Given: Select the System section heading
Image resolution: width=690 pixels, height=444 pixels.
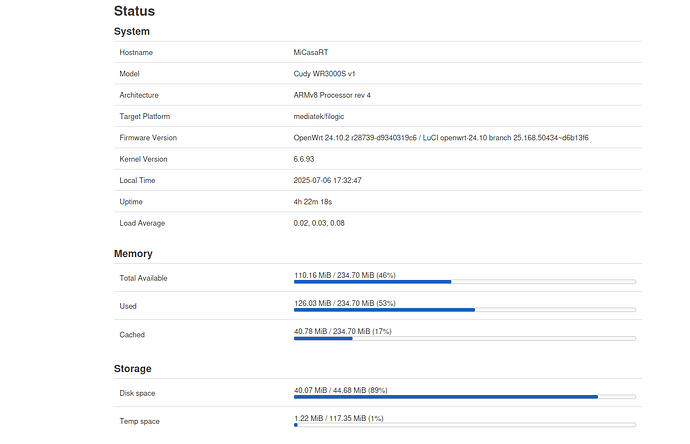Looking at the screenshot, I should [x=132, y=32].
